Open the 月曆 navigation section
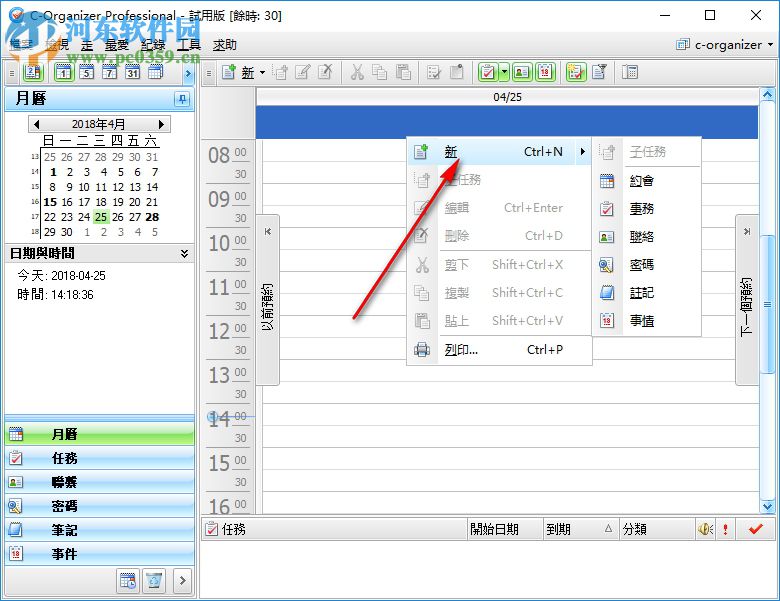780x601 pixels. (99, 434)
